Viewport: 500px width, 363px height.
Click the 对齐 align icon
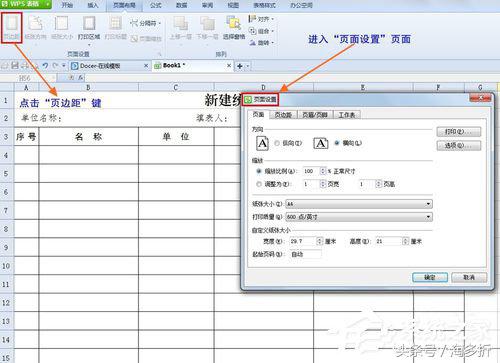[x=252, y=19]
